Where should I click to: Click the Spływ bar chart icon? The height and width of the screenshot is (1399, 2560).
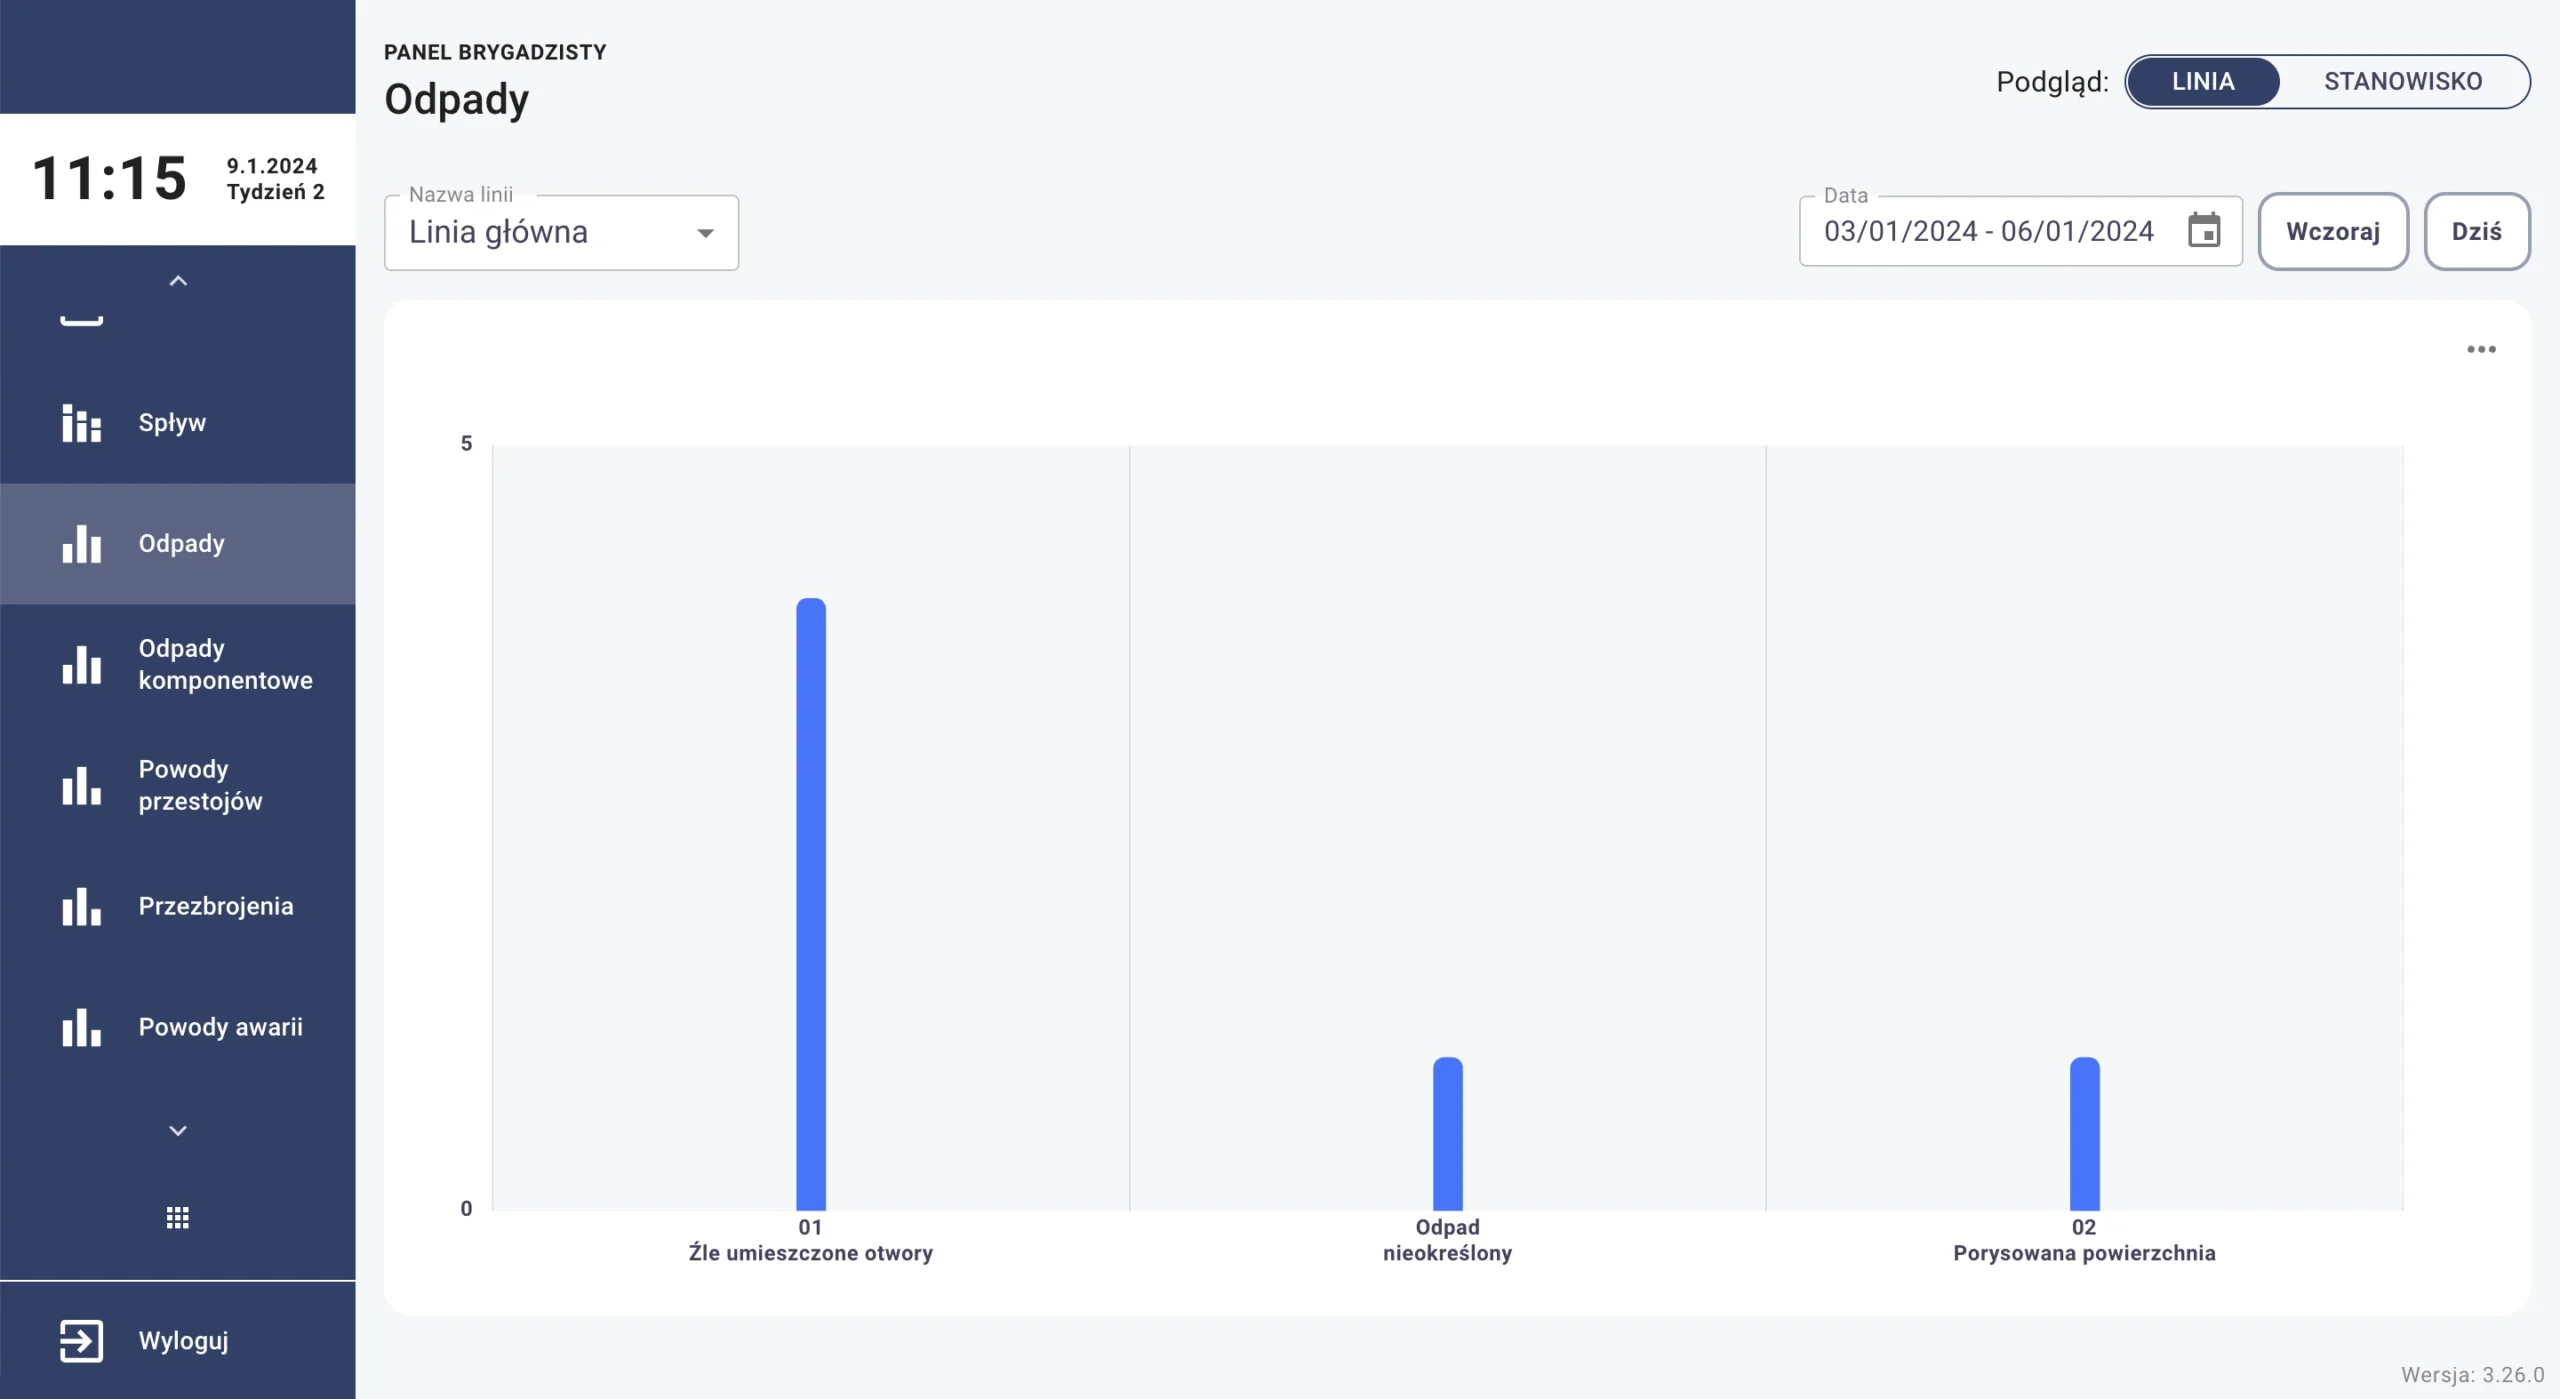coord(81,423)
